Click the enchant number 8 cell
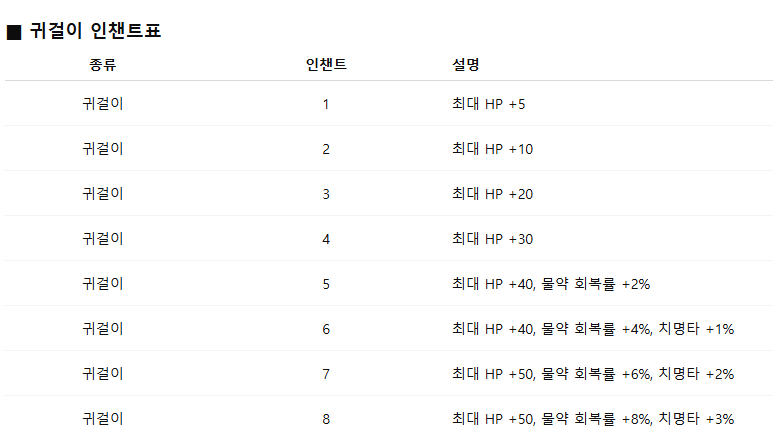Image resolution: width=779 pixels, height=444 pixels. 326,419
